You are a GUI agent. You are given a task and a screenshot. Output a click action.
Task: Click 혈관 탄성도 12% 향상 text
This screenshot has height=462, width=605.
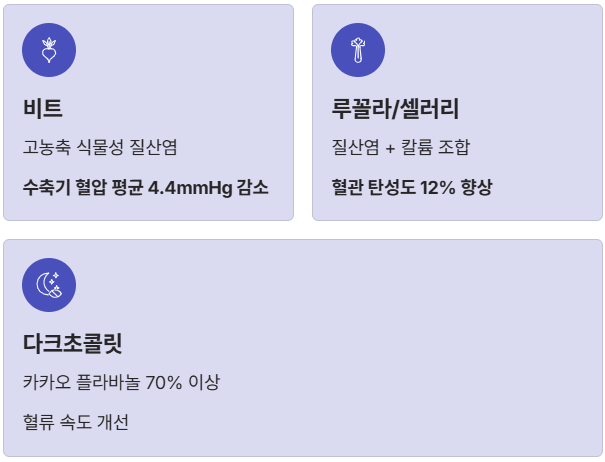412,187
